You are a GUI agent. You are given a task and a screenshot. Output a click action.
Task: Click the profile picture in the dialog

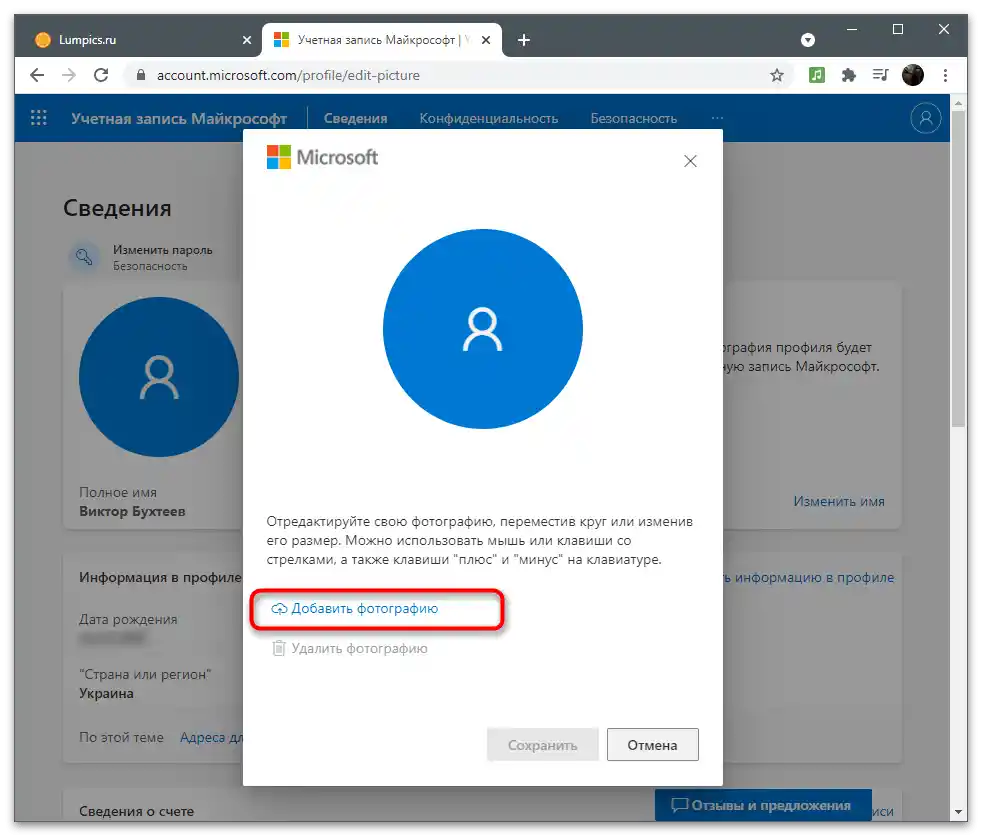coord(483,329)
